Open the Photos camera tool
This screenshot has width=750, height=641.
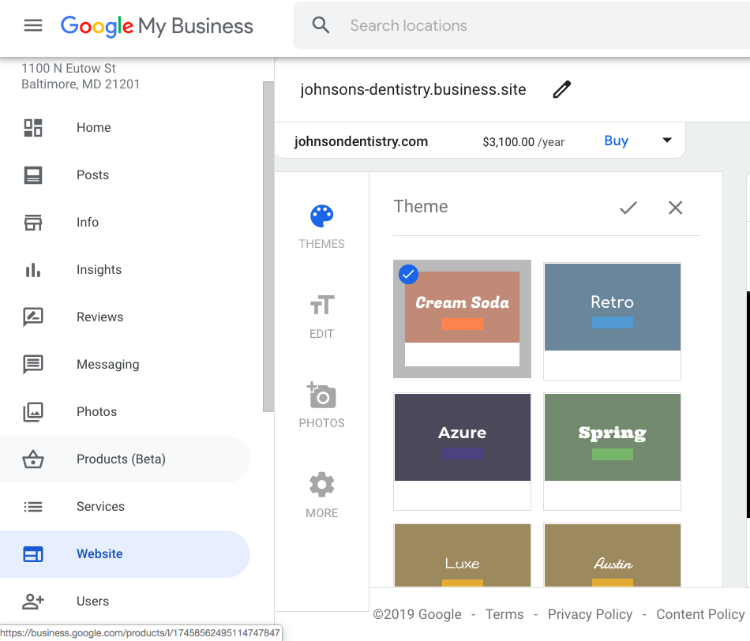tap(321, 405)
